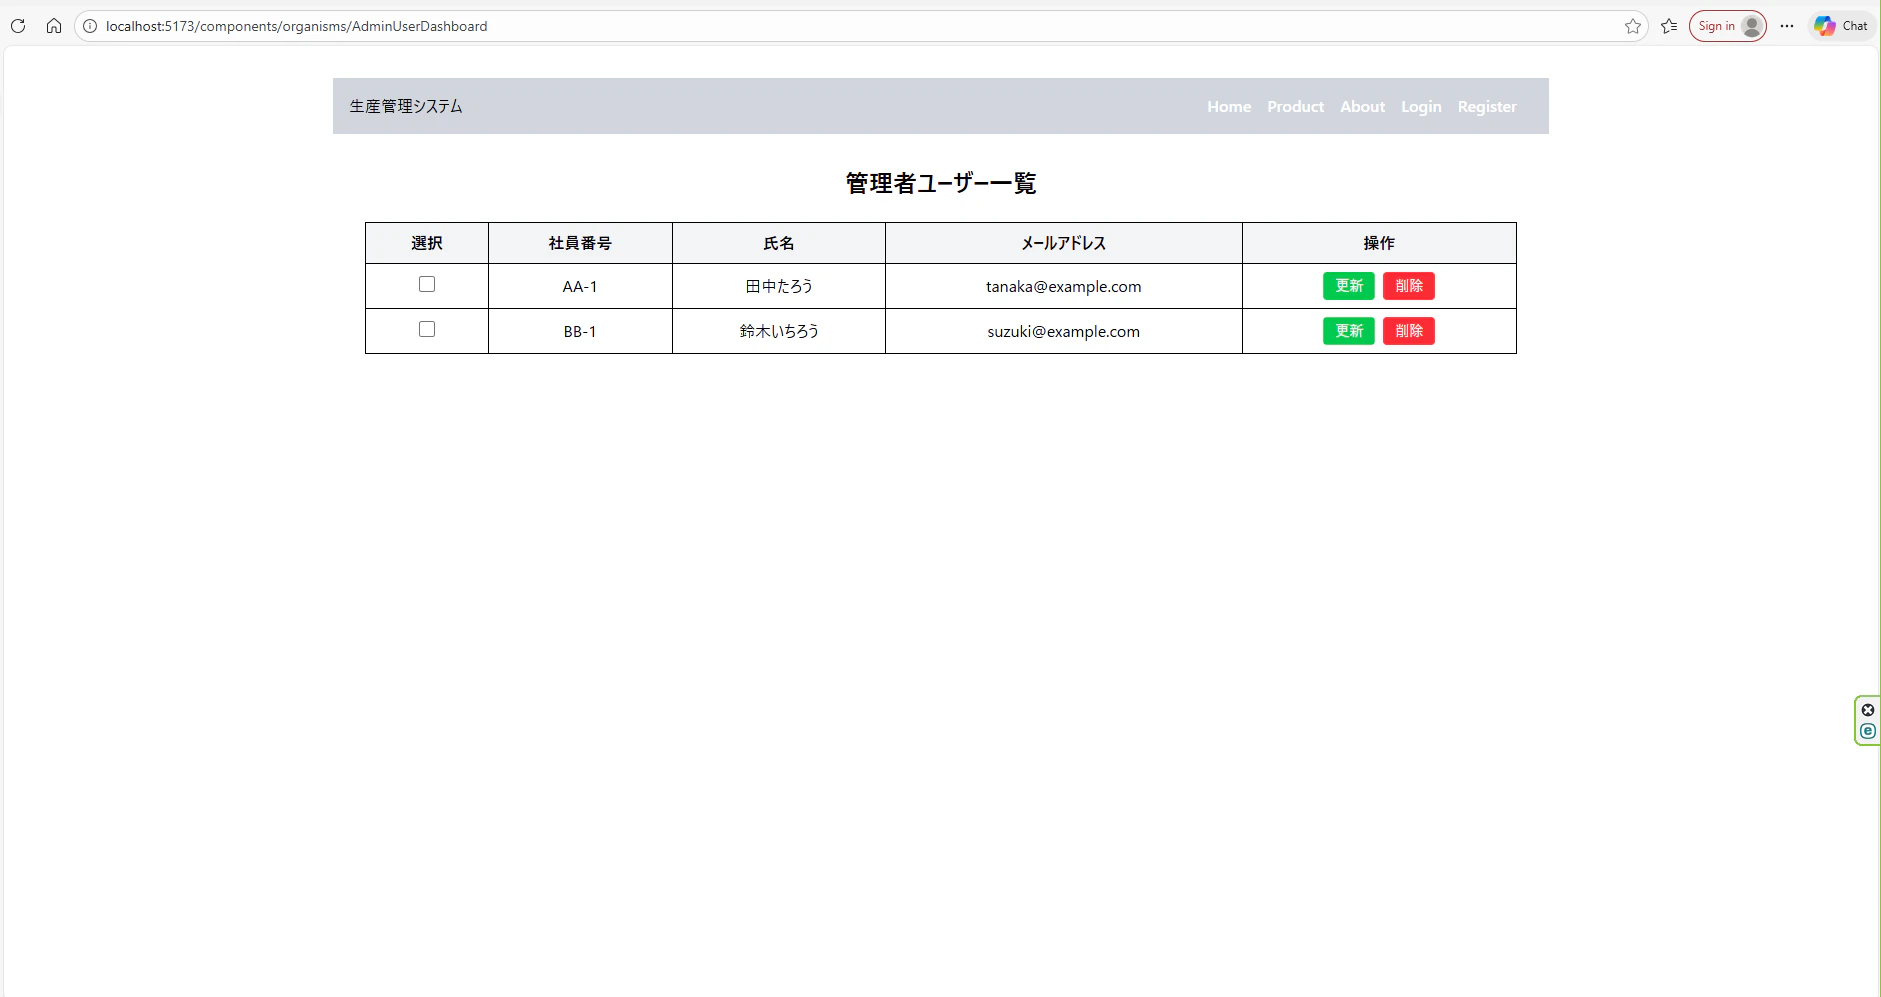Click the 操作 column header
Screen dimensions: 1881x997
click(x=1379, y=243)
